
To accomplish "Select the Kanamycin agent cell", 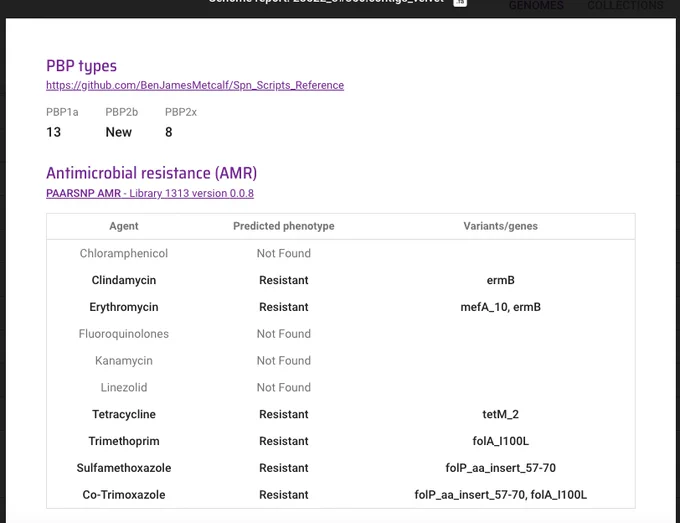I will pyautogui.click(x=124, y=361).
